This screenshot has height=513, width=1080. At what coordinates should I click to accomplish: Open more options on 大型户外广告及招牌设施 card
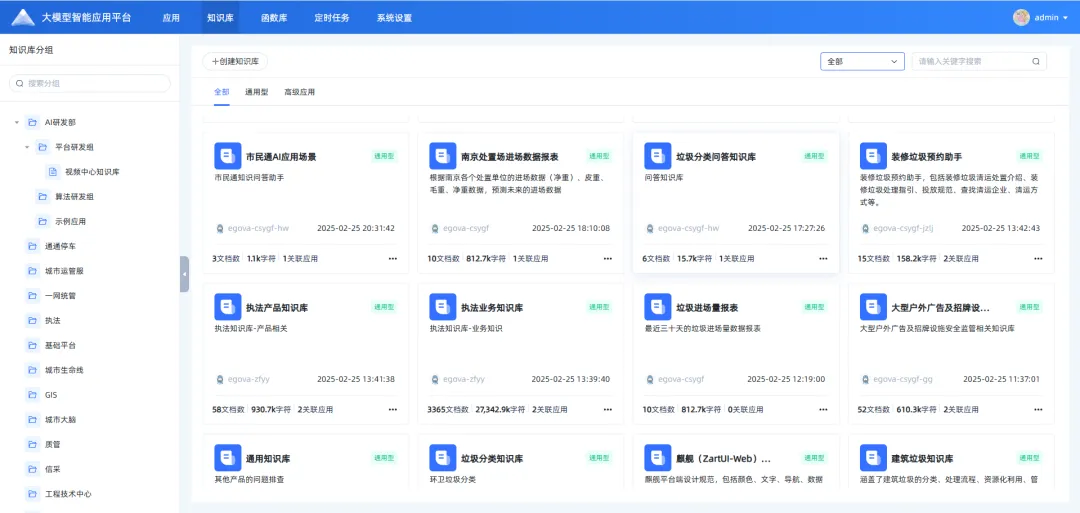pos(1038,409)
